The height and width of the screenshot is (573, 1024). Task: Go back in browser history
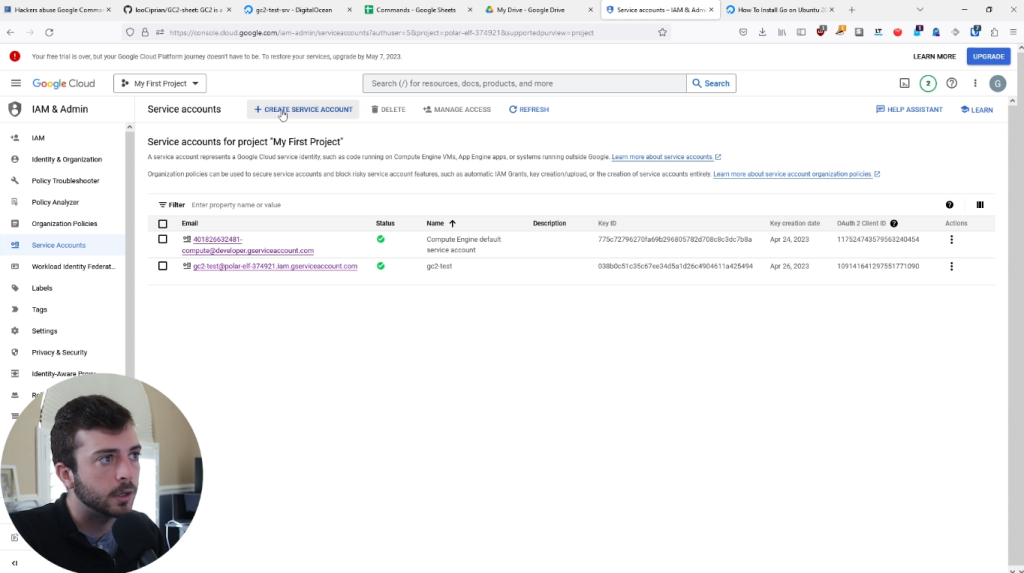point(10,32)
